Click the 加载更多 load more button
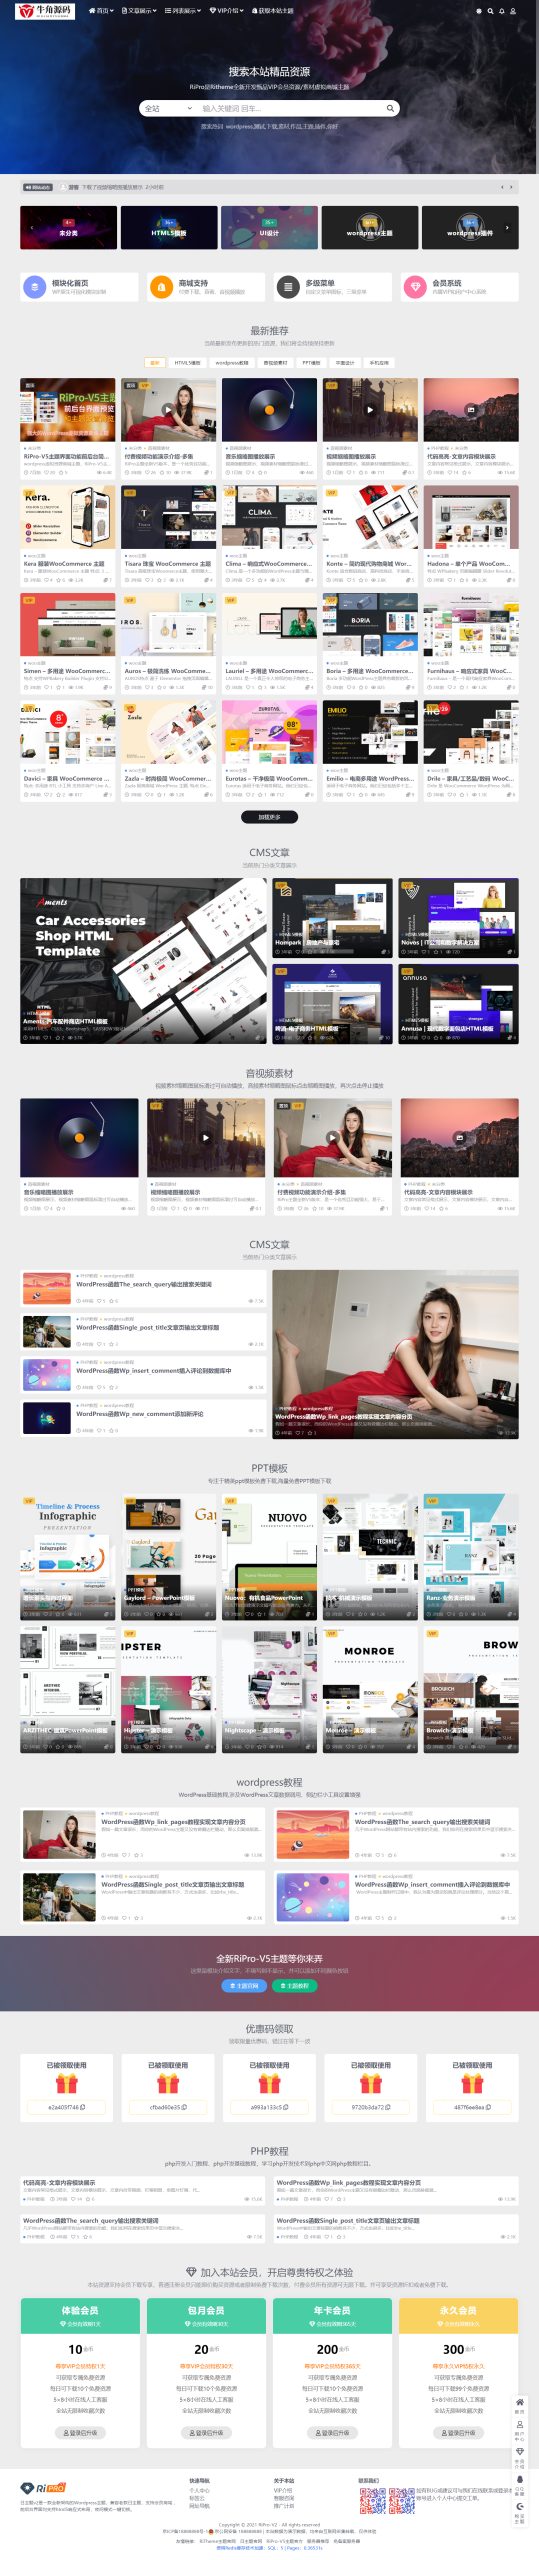Screen dimensions: 539x2560 269,817
